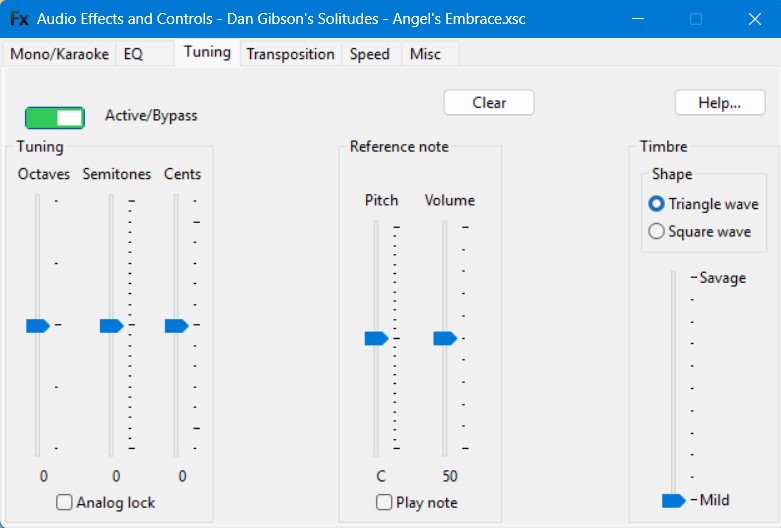Screen dimensions: 781x528
Task: Open Help with the Help... button
Action: pos(719,102)
